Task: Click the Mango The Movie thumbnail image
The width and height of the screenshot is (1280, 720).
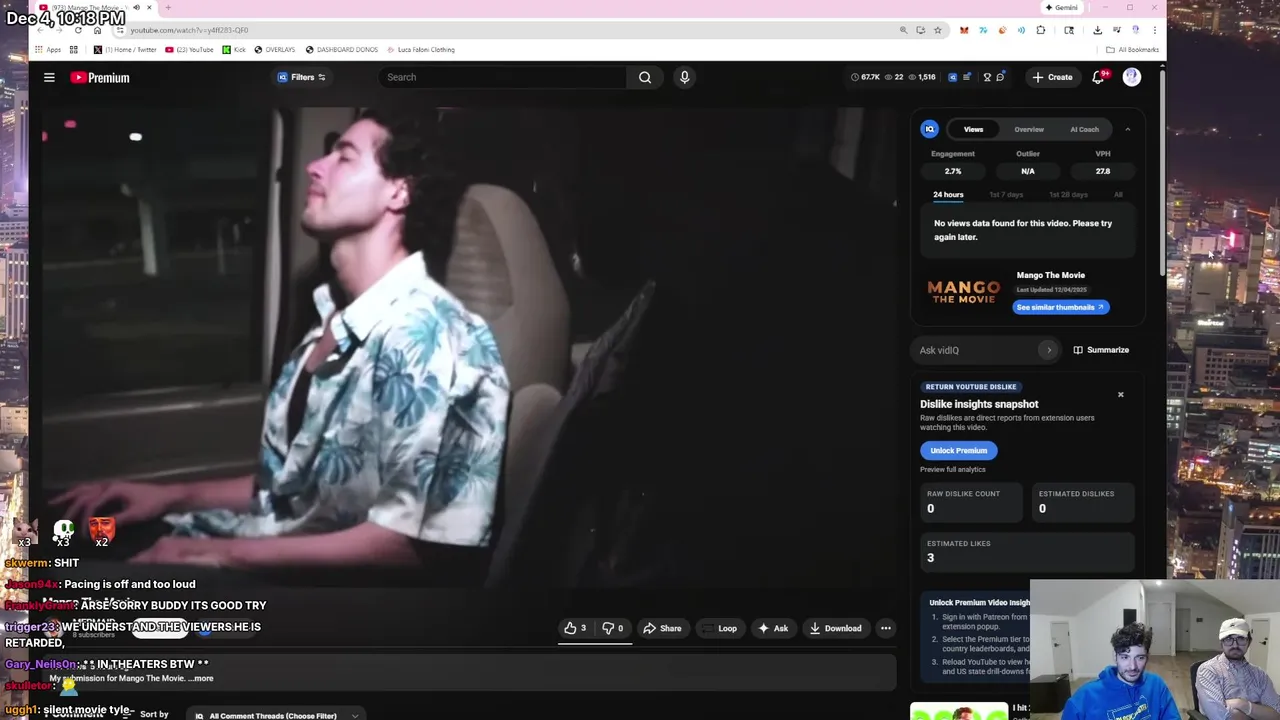Action: (963, 291)
